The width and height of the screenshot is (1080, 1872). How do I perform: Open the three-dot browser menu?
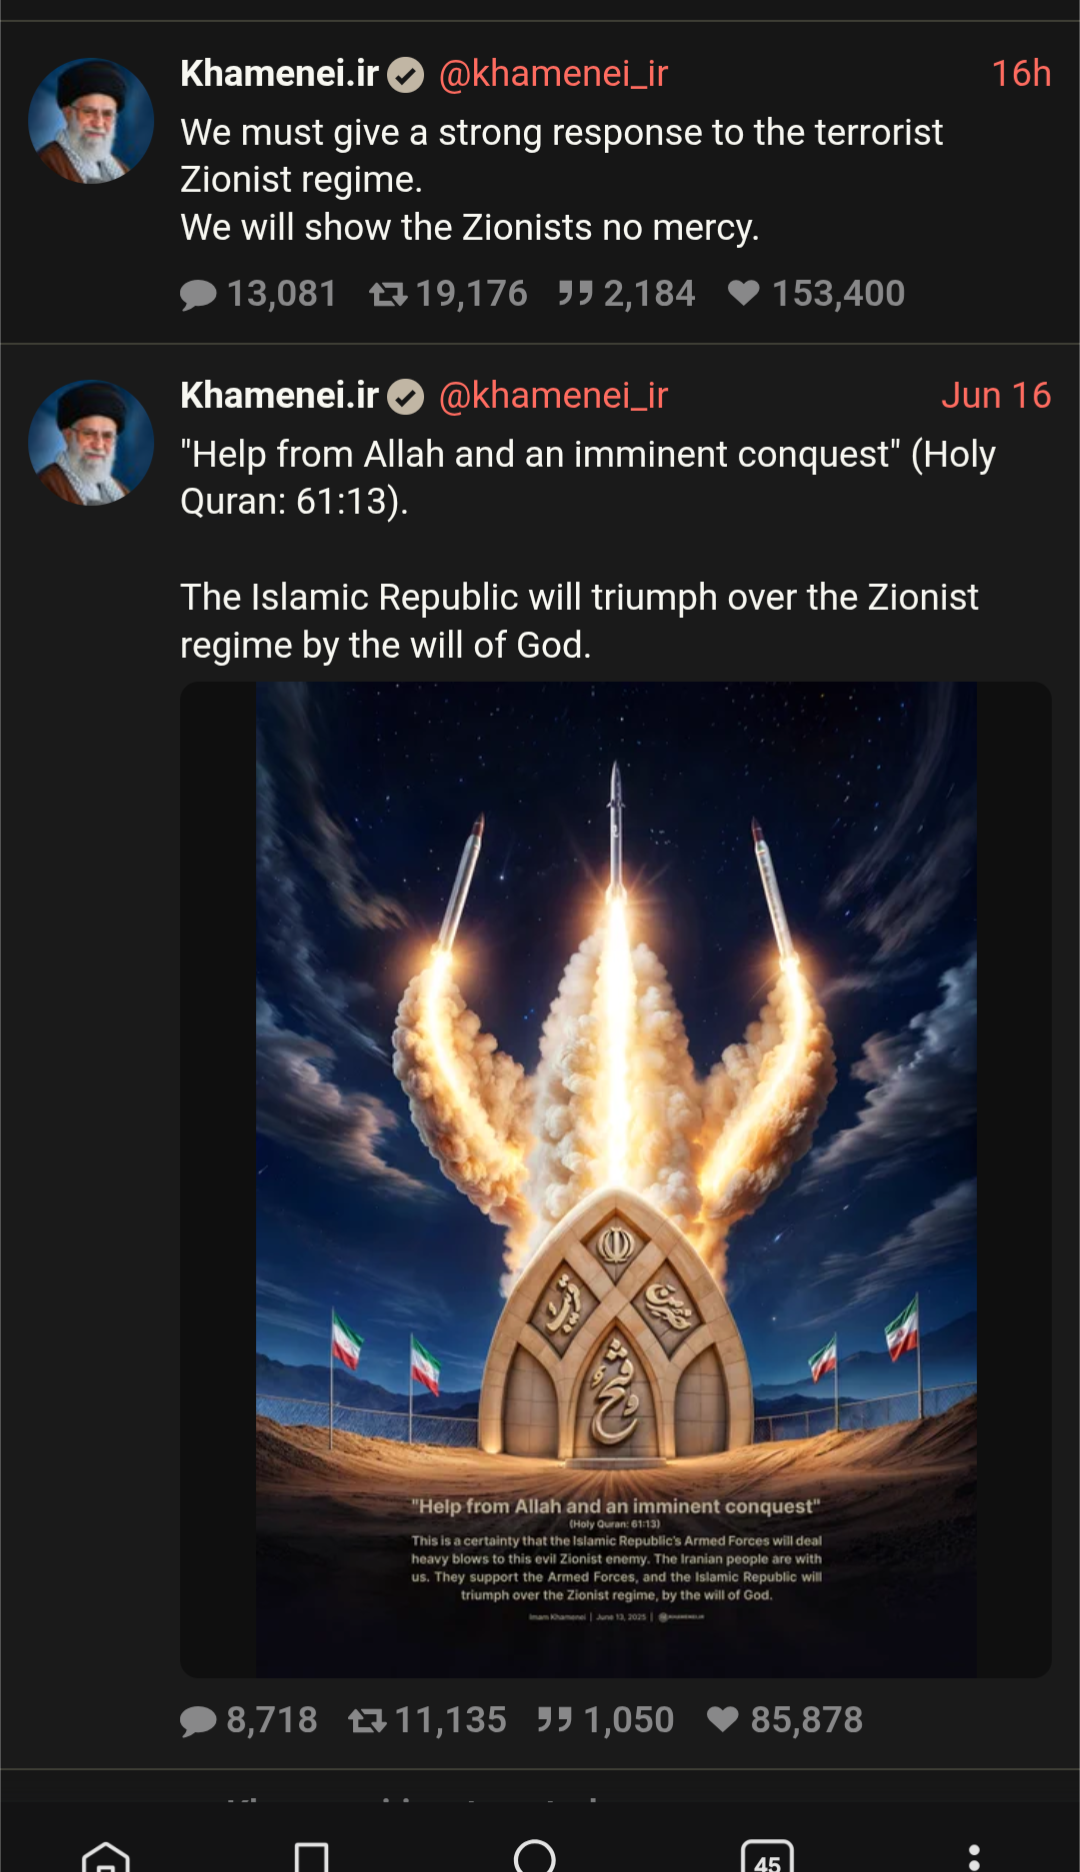tap(974, 1858)
